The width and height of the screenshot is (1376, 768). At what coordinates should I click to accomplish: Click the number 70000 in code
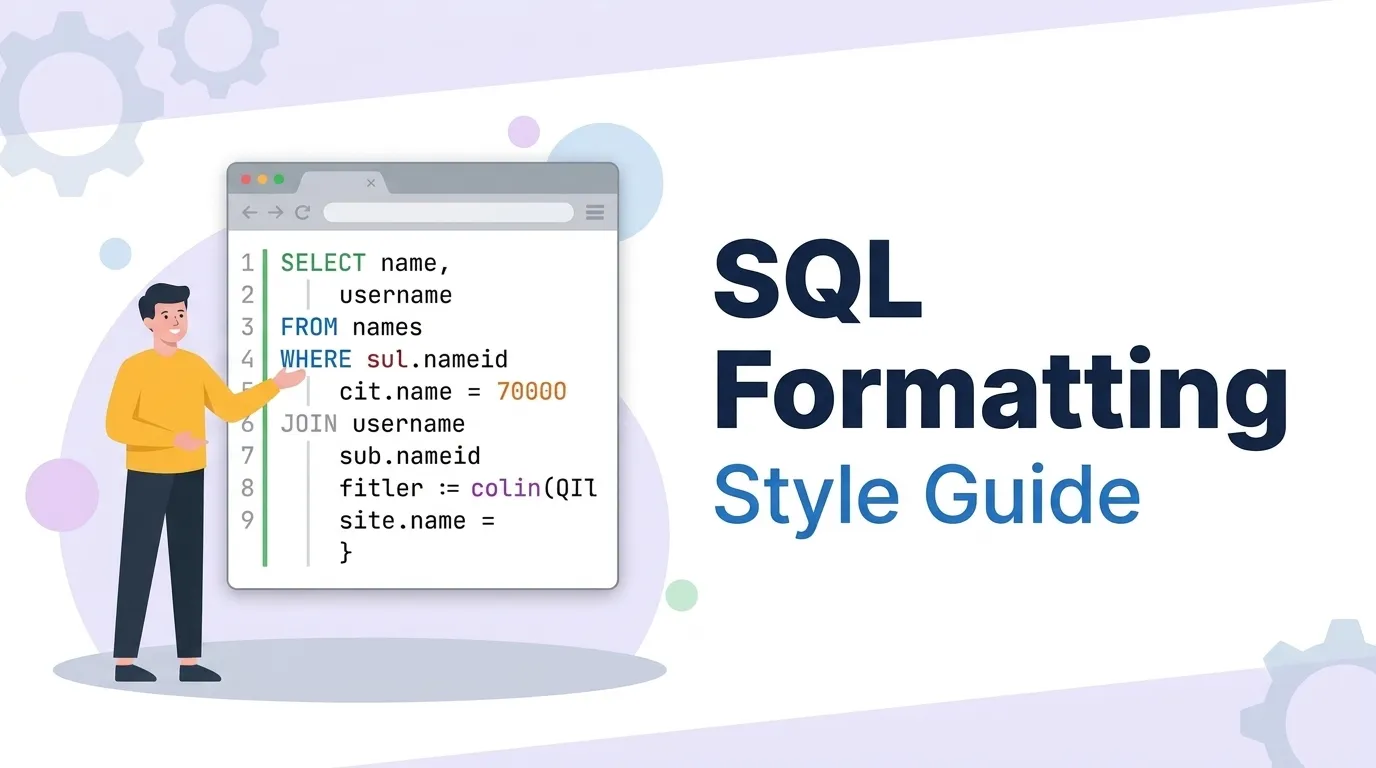click(x=532, y=391)
